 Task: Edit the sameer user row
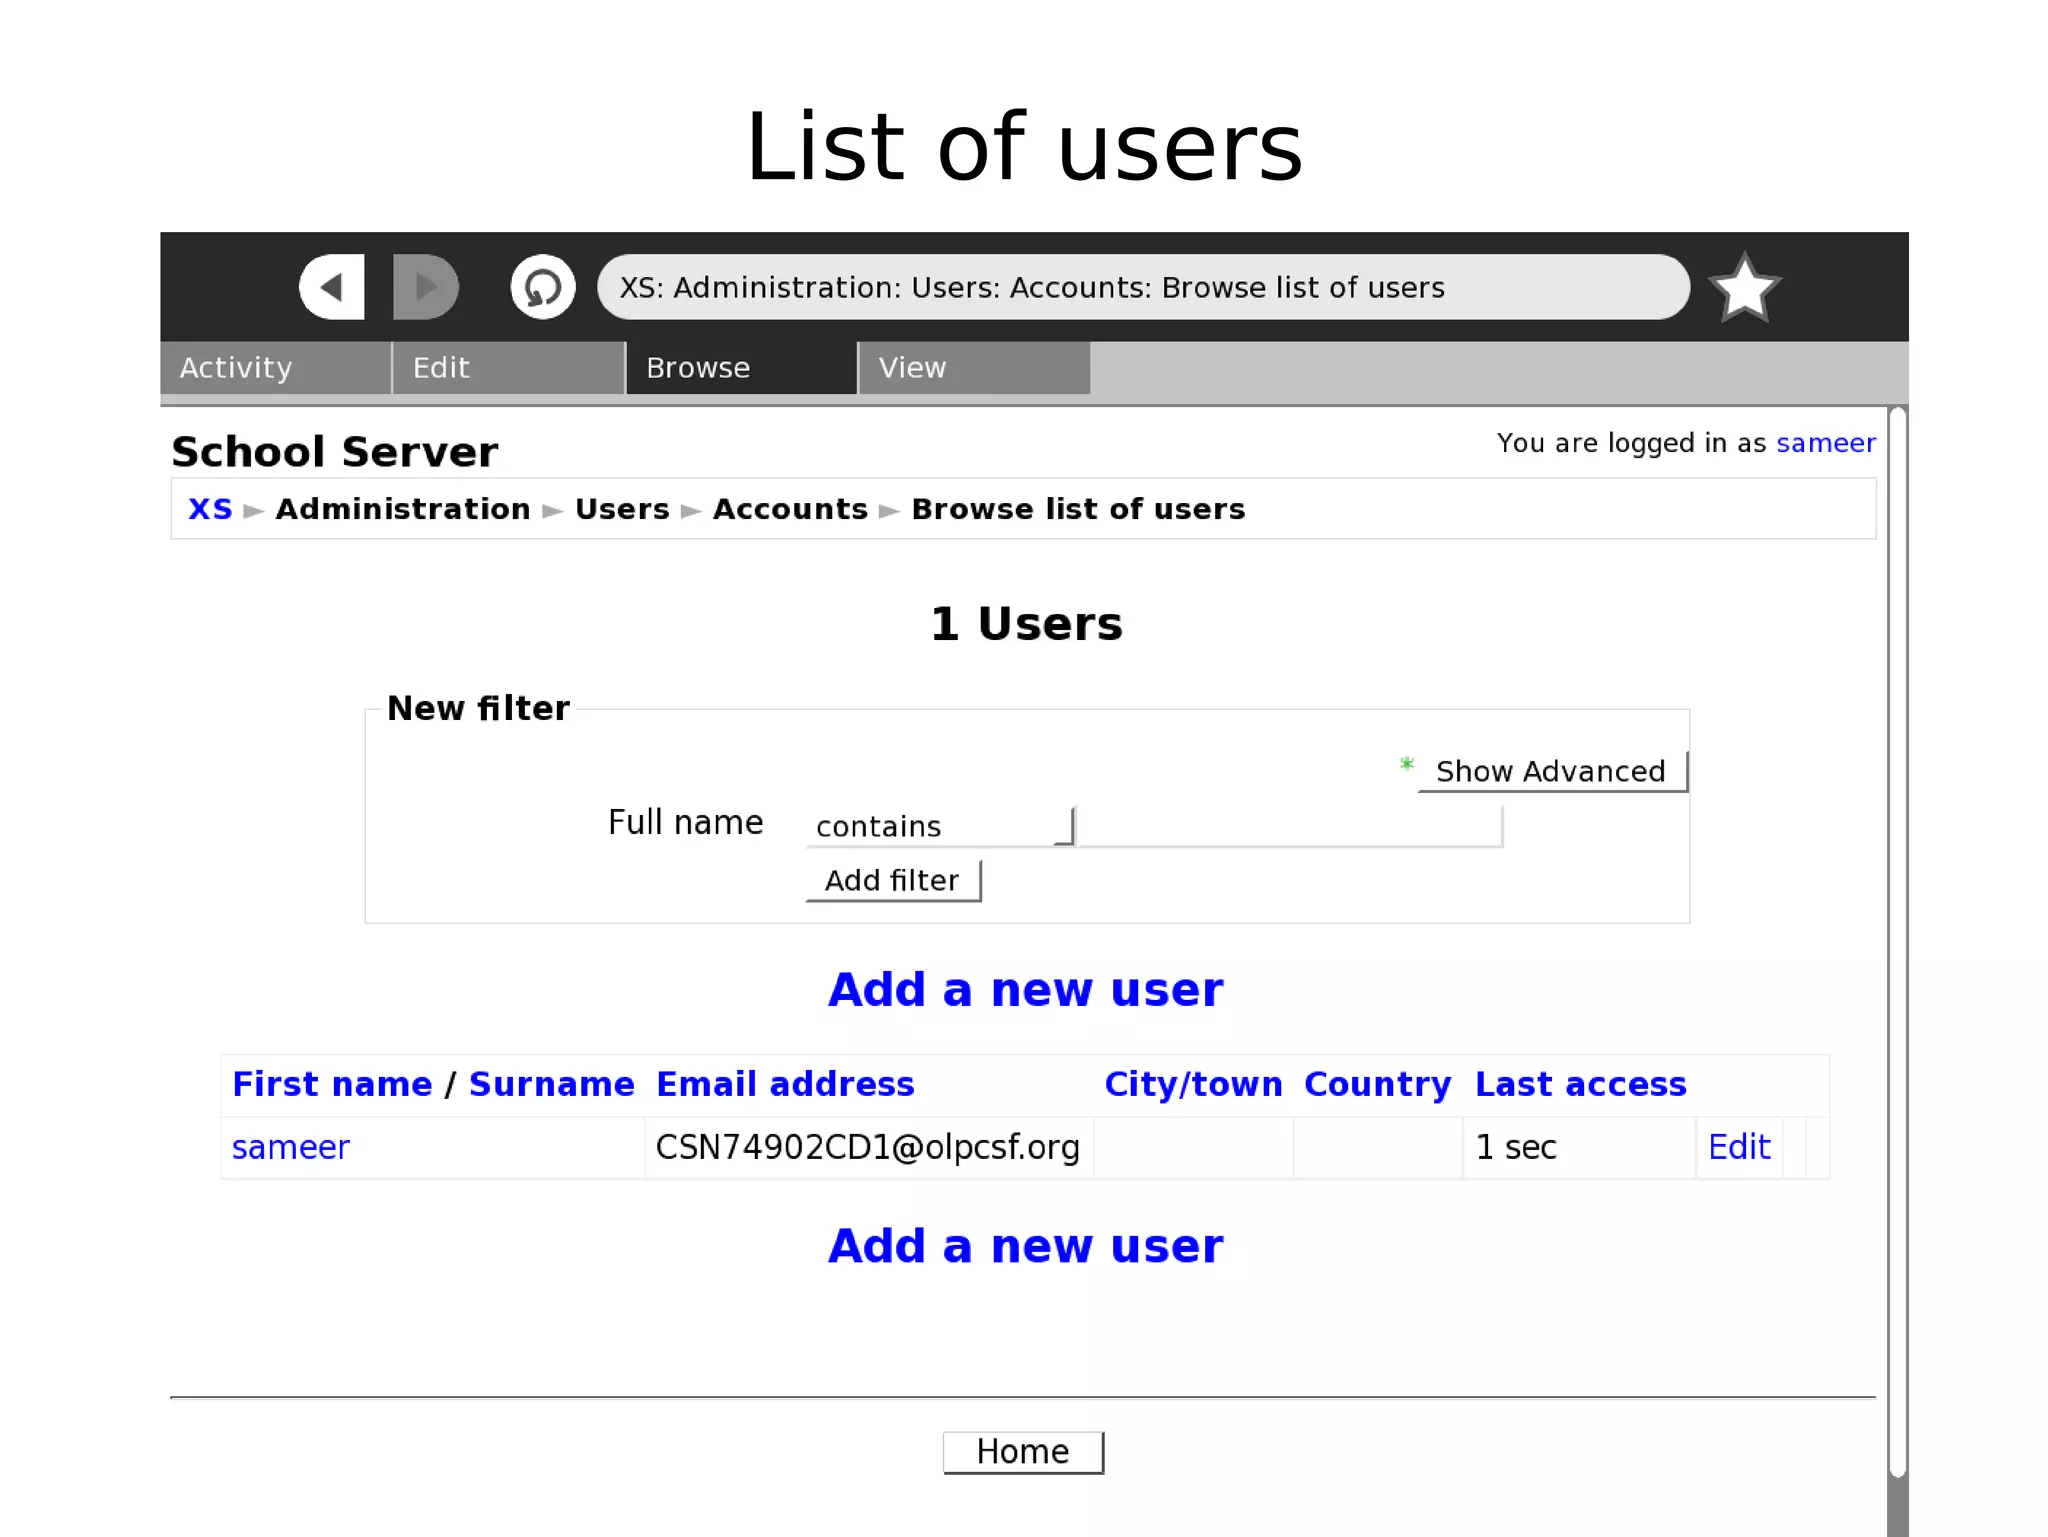click(x=1739, y=1147)
